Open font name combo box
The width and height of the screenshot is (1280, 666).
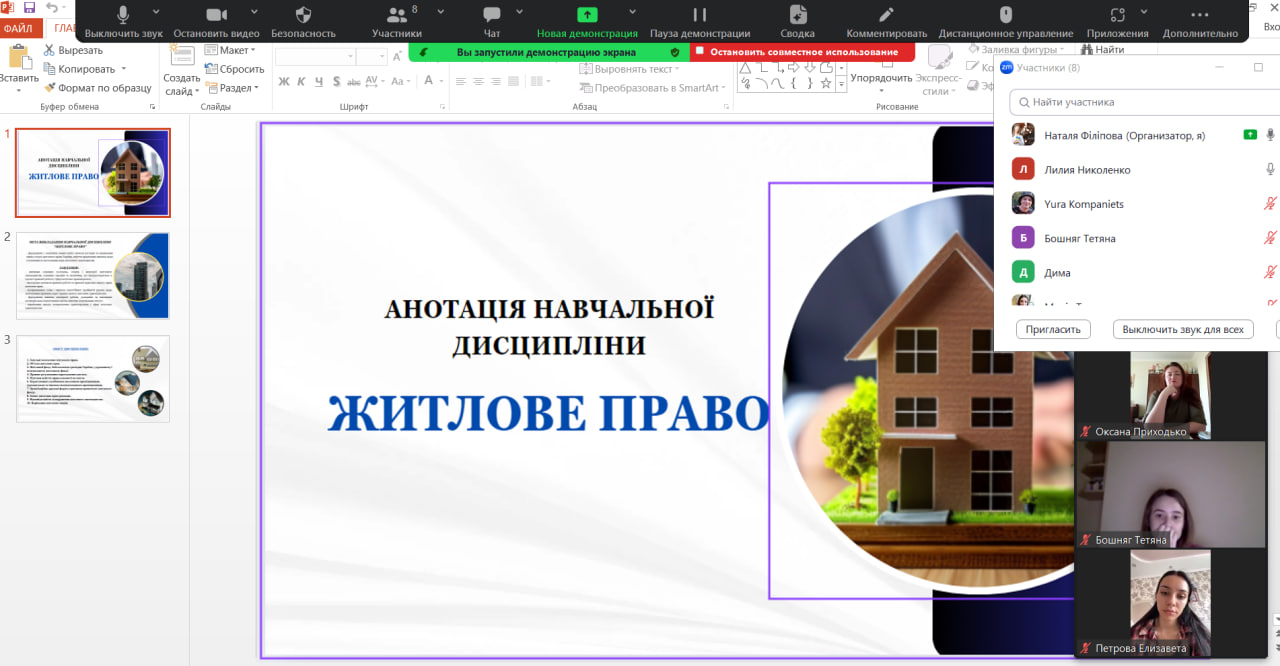click(x=315, y=56)
